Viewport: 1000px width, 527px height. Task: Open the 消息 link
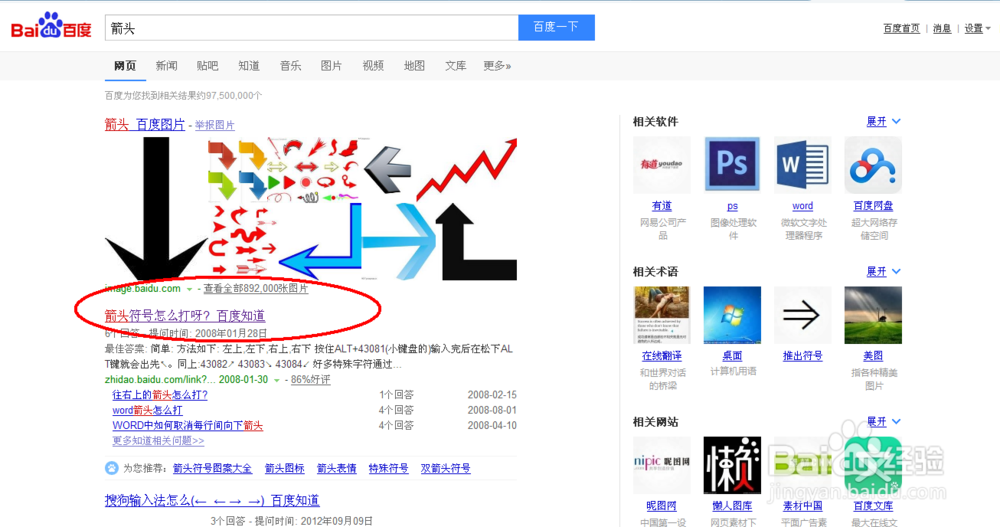(942, 28)
